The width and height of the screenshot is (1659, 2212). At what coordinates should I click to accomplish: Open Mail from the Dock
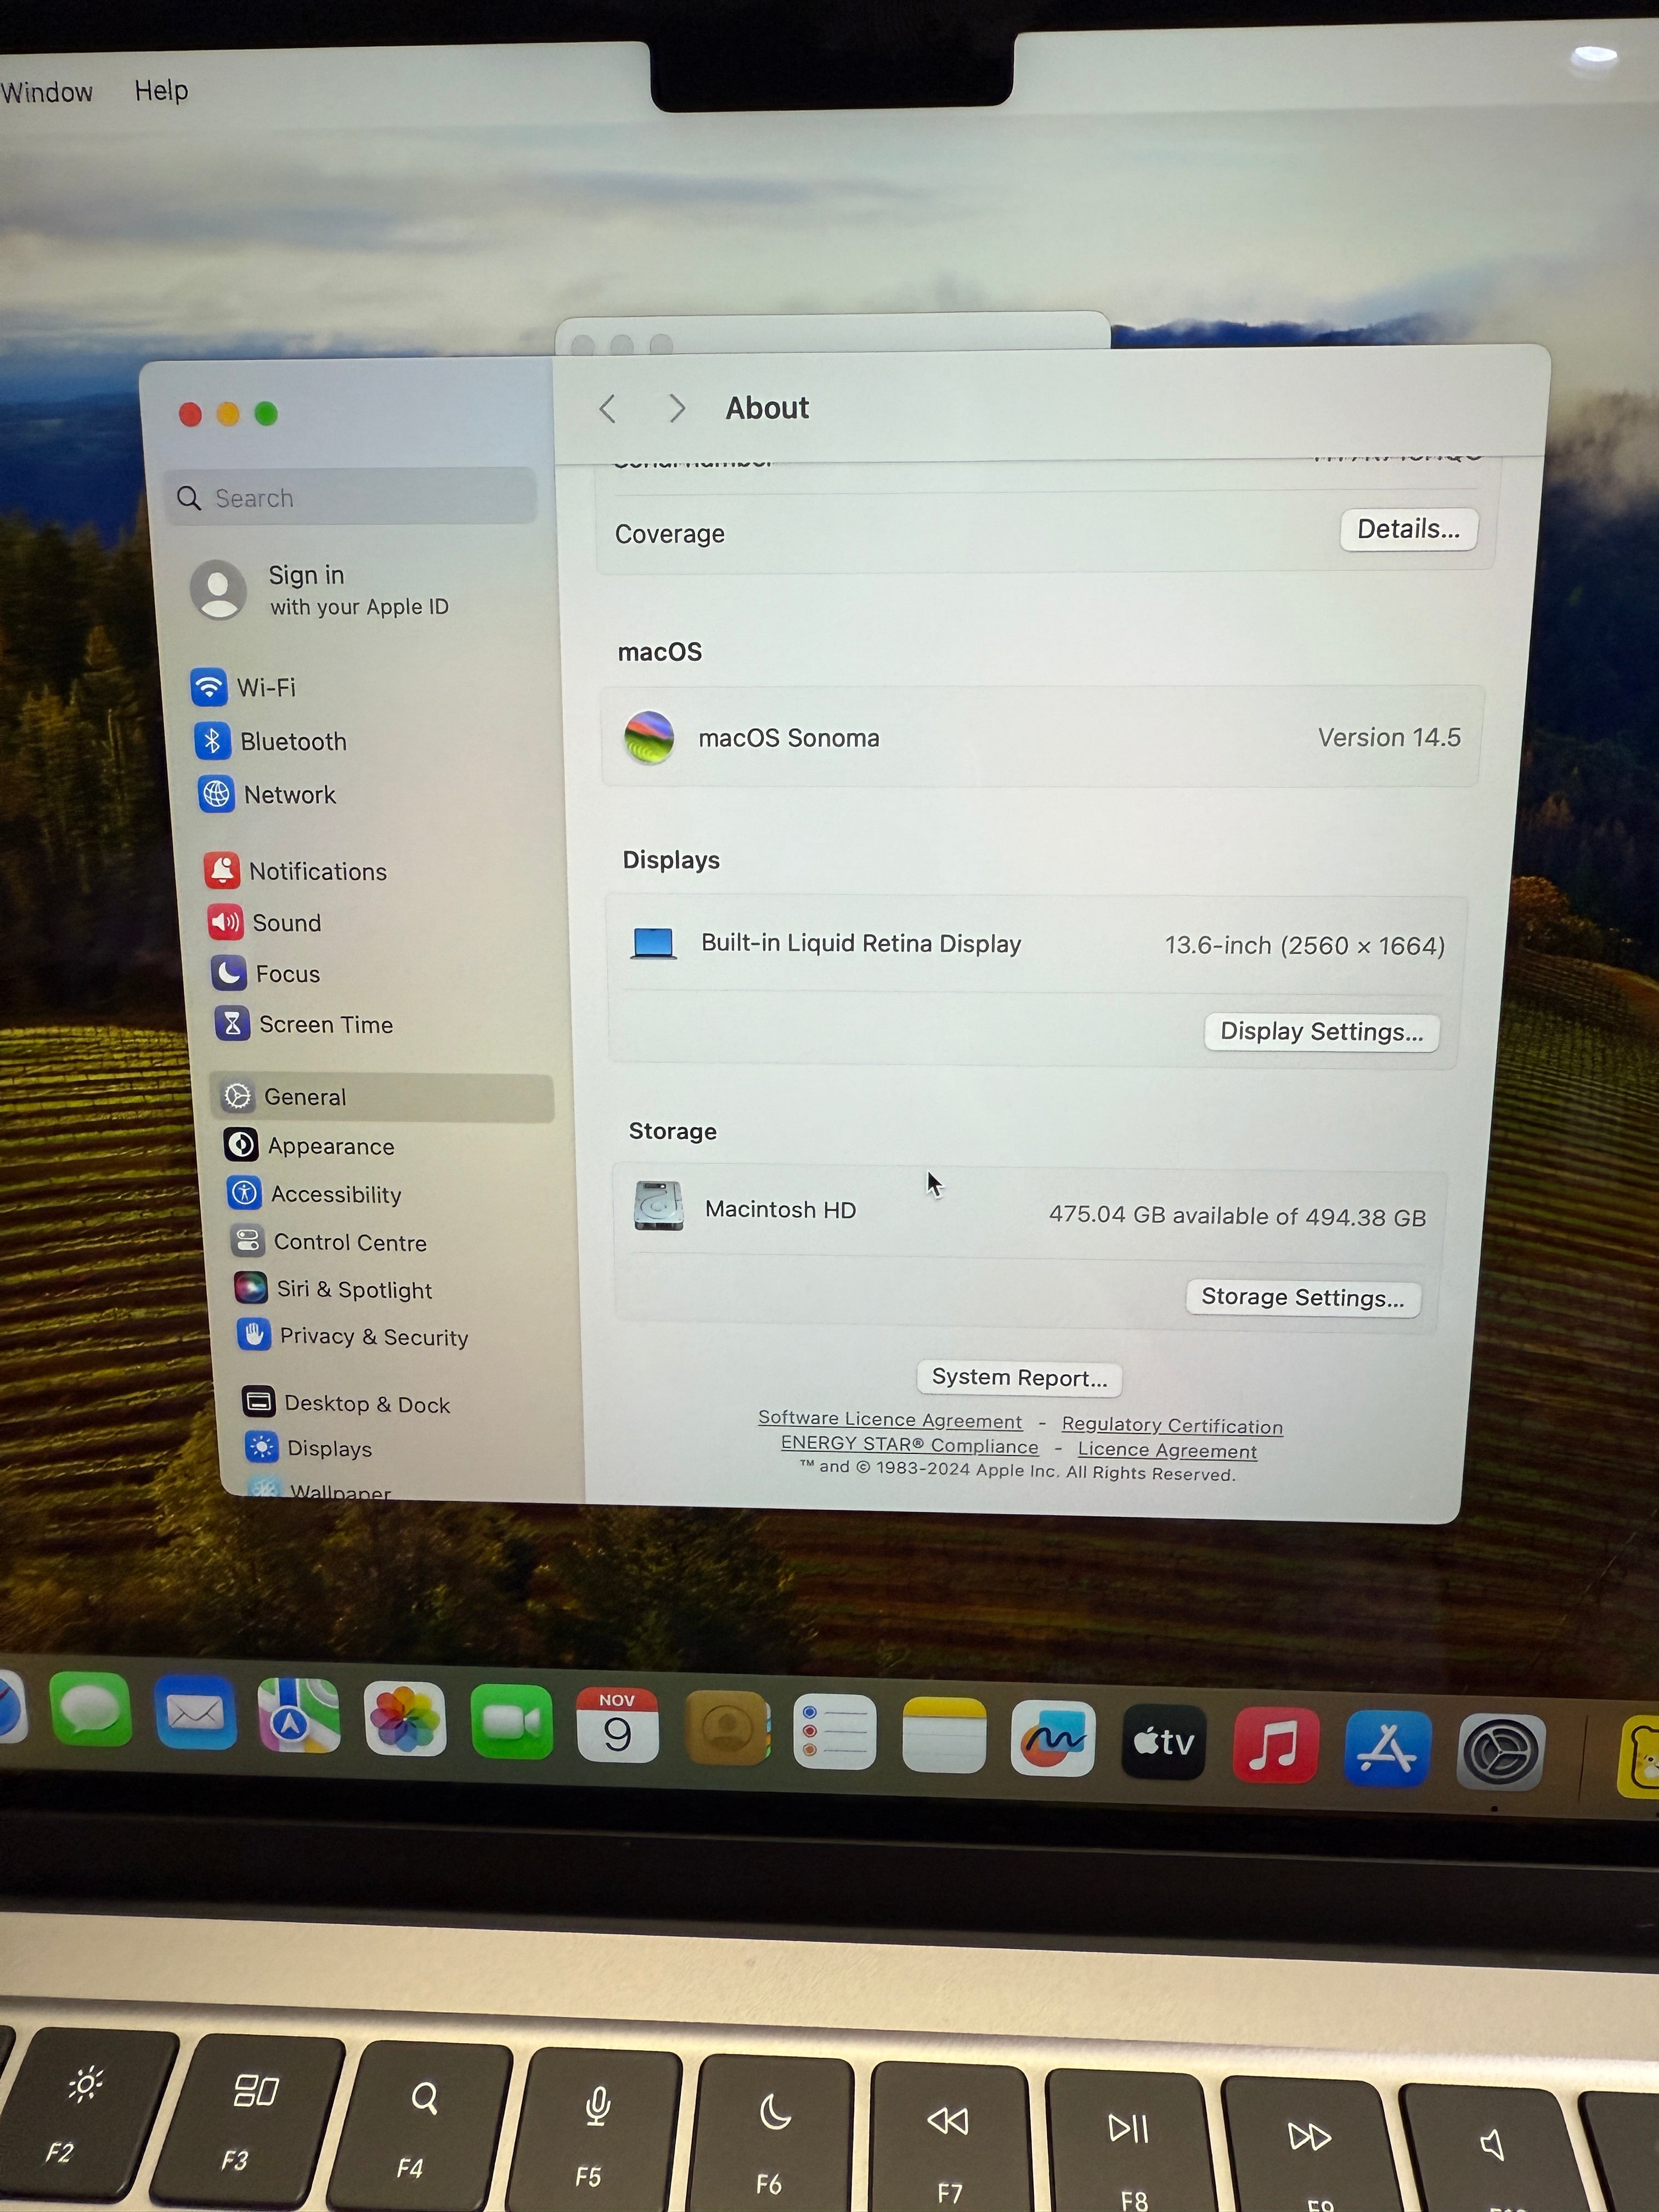pos(195,1712)
